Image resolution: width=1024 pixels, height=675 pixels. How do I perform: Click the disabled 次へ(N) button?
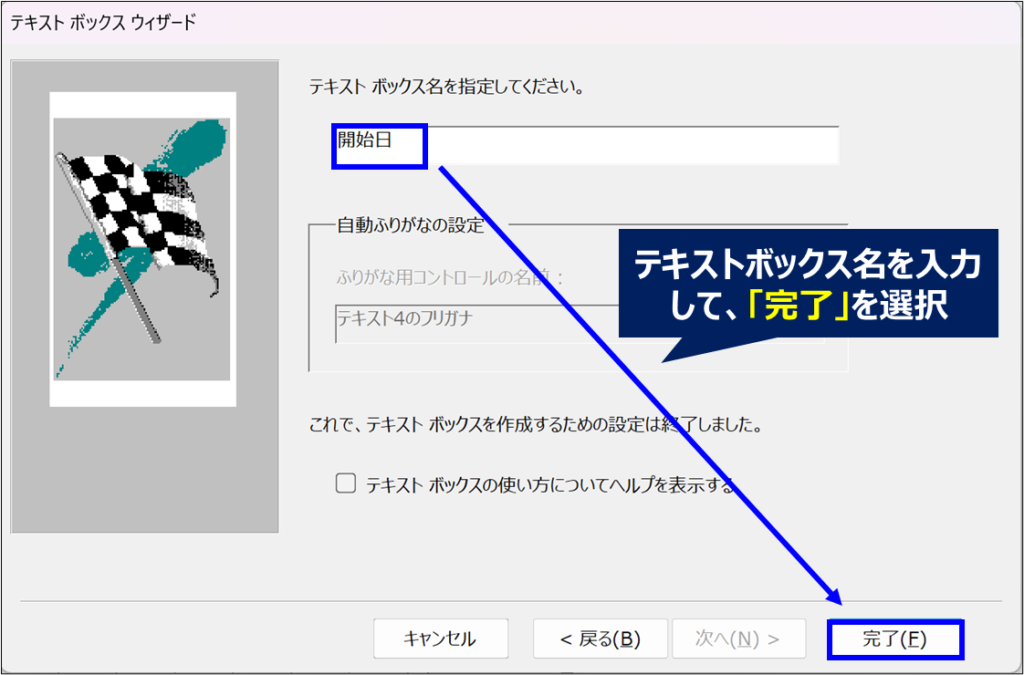[x=738, y=639]
